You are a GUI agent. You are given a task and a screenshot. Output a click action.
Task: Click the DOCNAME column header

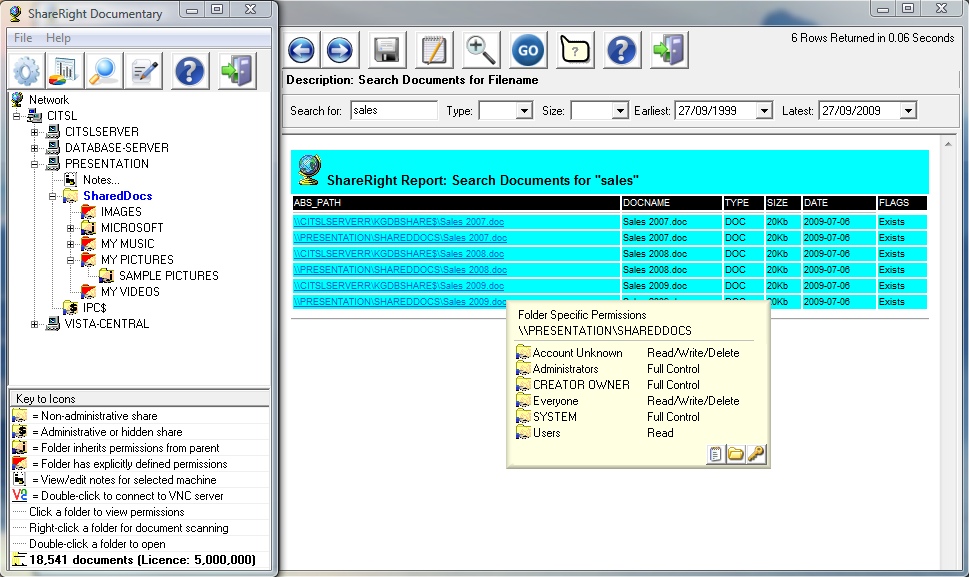point(672,203)
